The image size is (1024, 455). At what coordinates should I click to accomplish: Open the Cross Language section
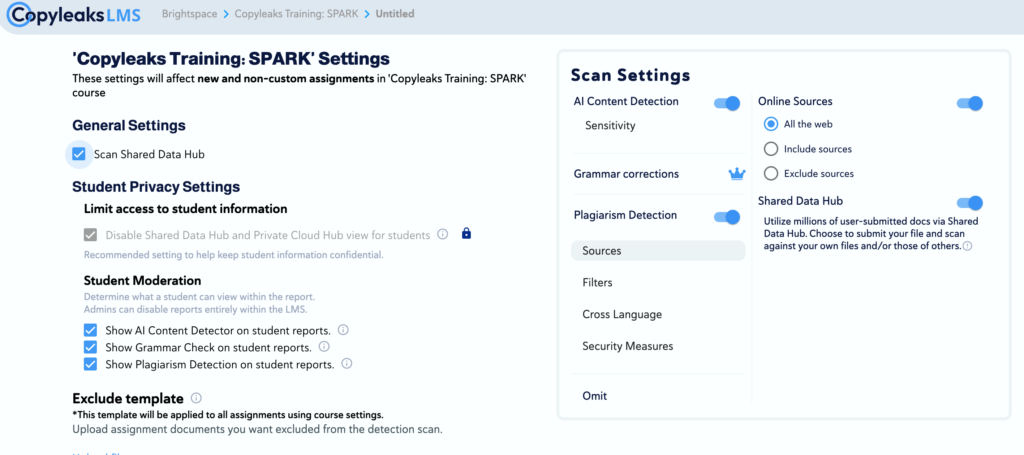[x=621, y=315]
